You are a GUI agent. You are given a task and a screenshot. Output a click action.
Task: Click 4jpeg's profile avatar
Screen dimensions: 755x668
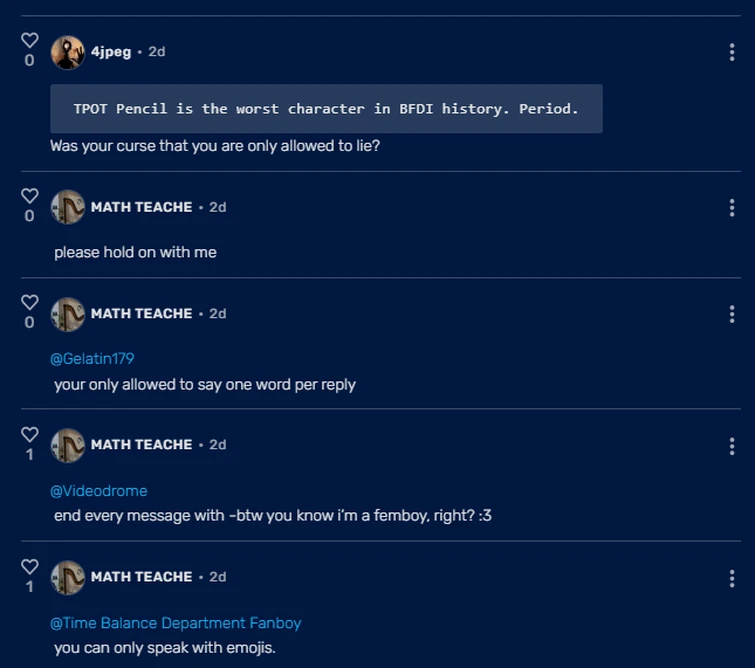pos(68,52)
